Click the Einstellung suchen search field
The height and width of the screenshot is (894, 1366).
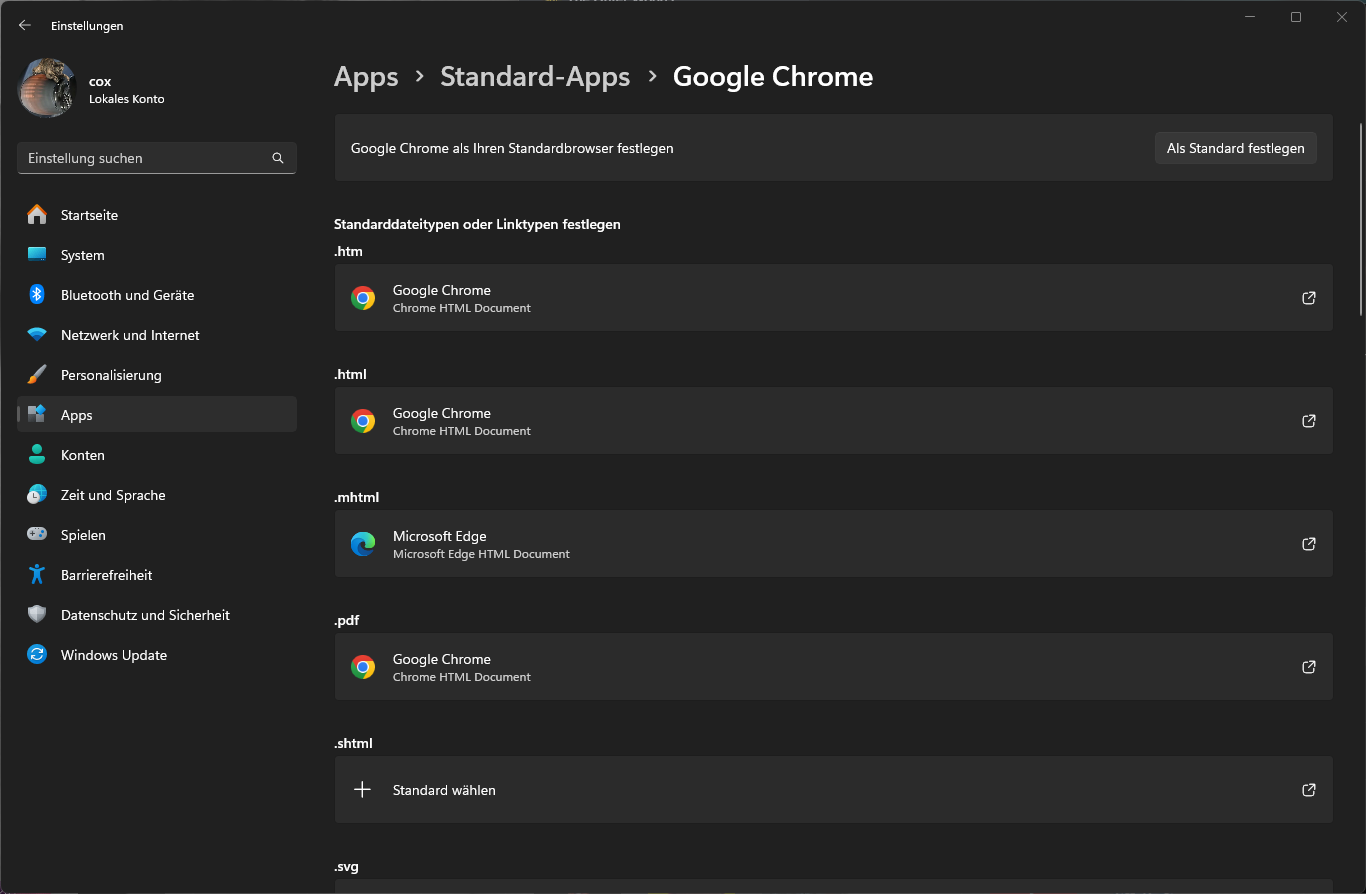[145, 158]
